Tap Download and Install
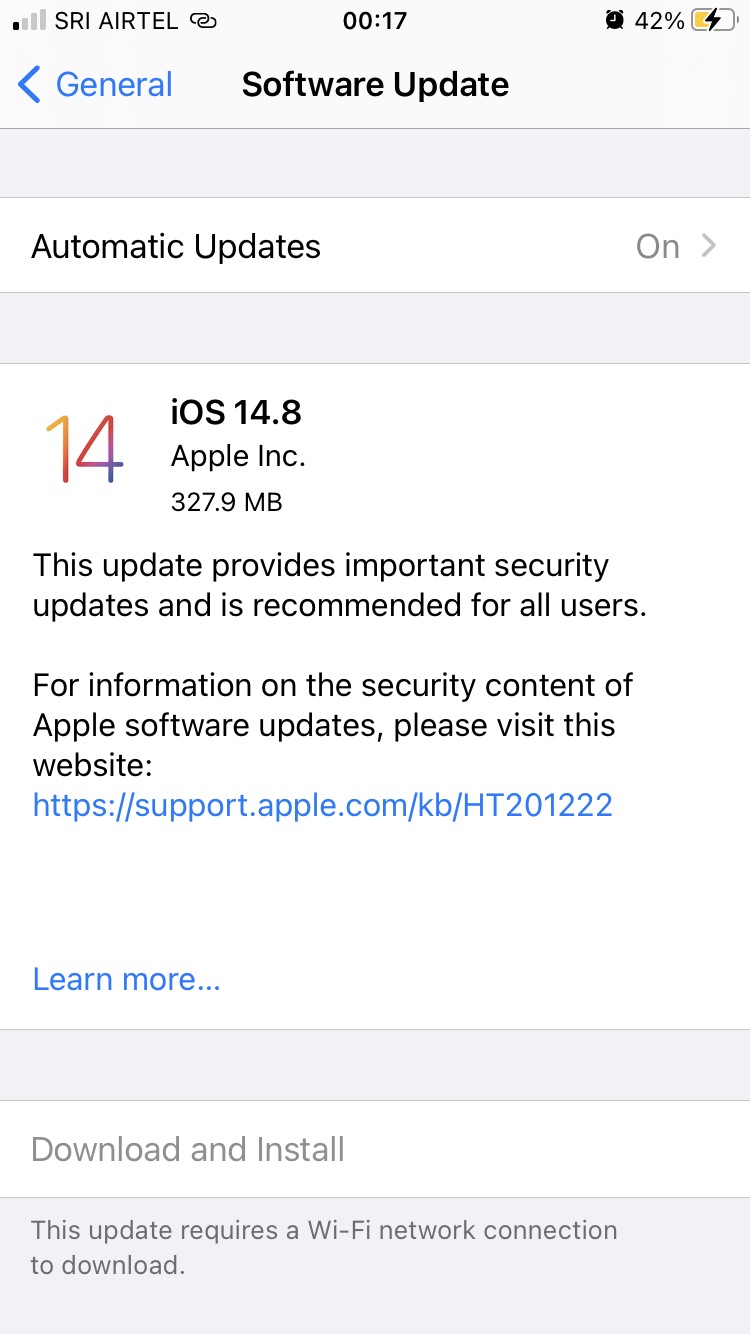The width and height of the screenshot is (750, 1334). (x=188, y=1149)
